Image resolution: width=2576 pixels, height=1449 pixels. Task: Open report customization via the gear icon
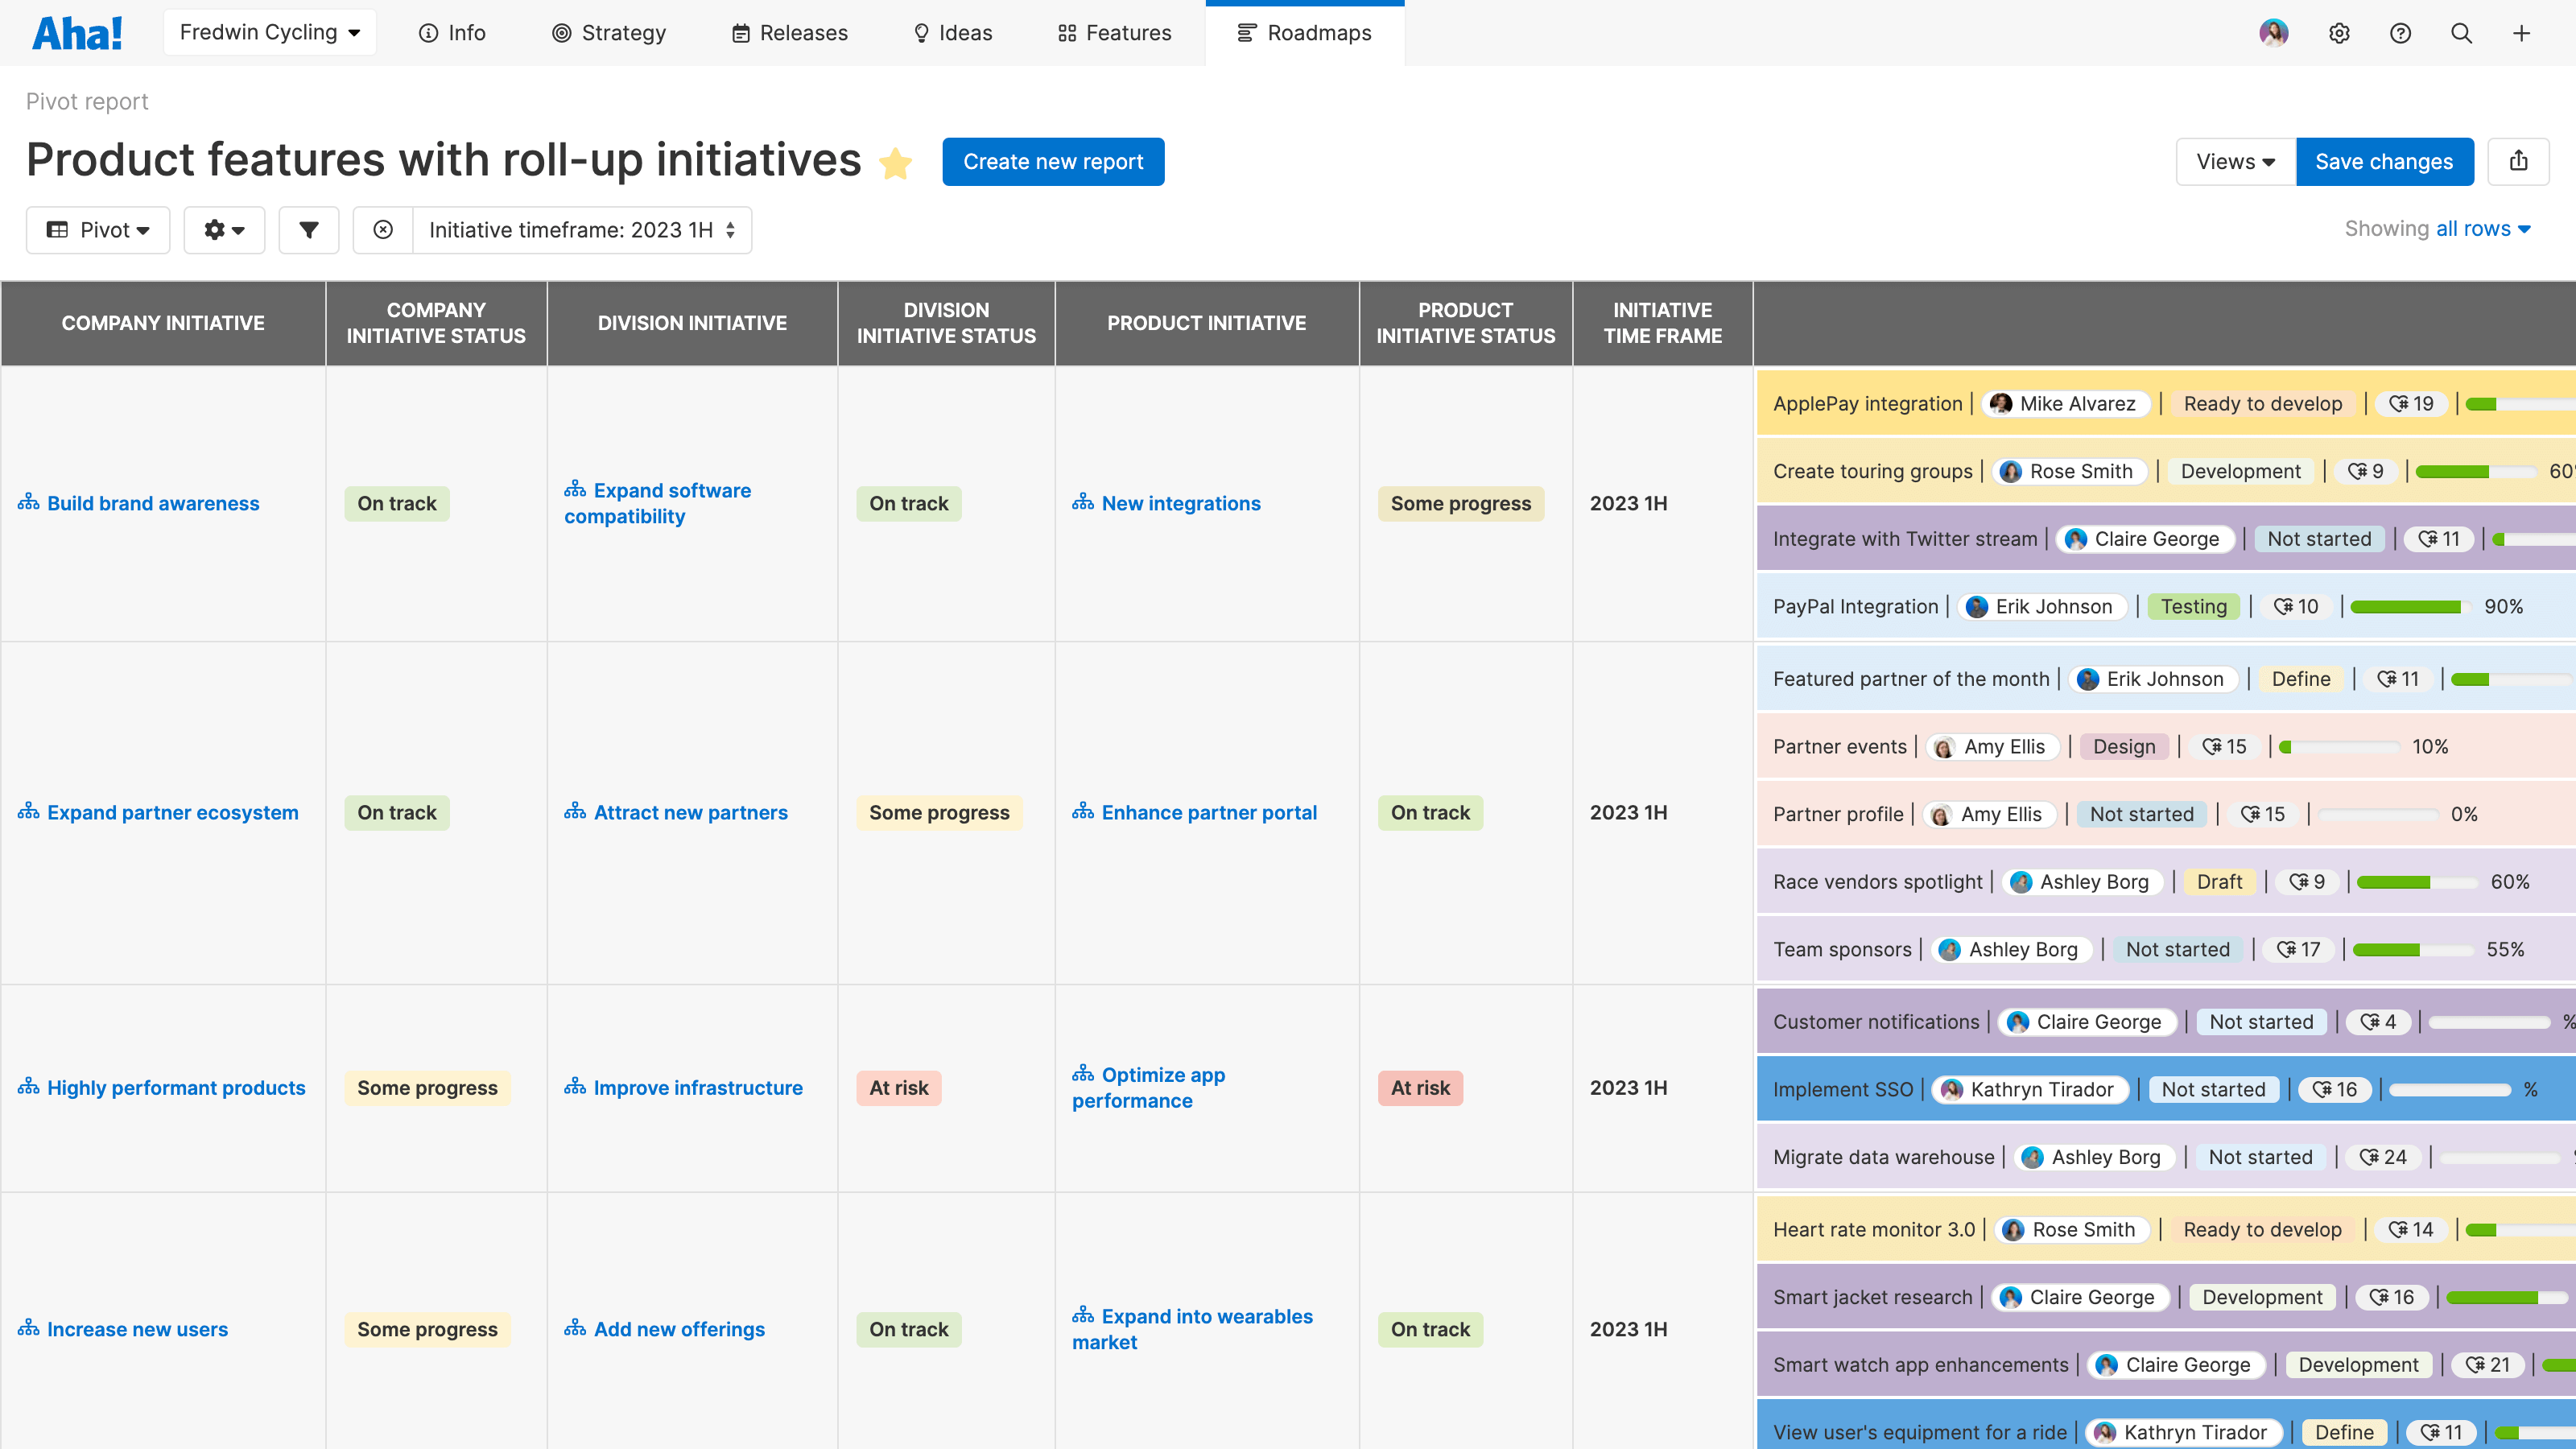point(224,229)
